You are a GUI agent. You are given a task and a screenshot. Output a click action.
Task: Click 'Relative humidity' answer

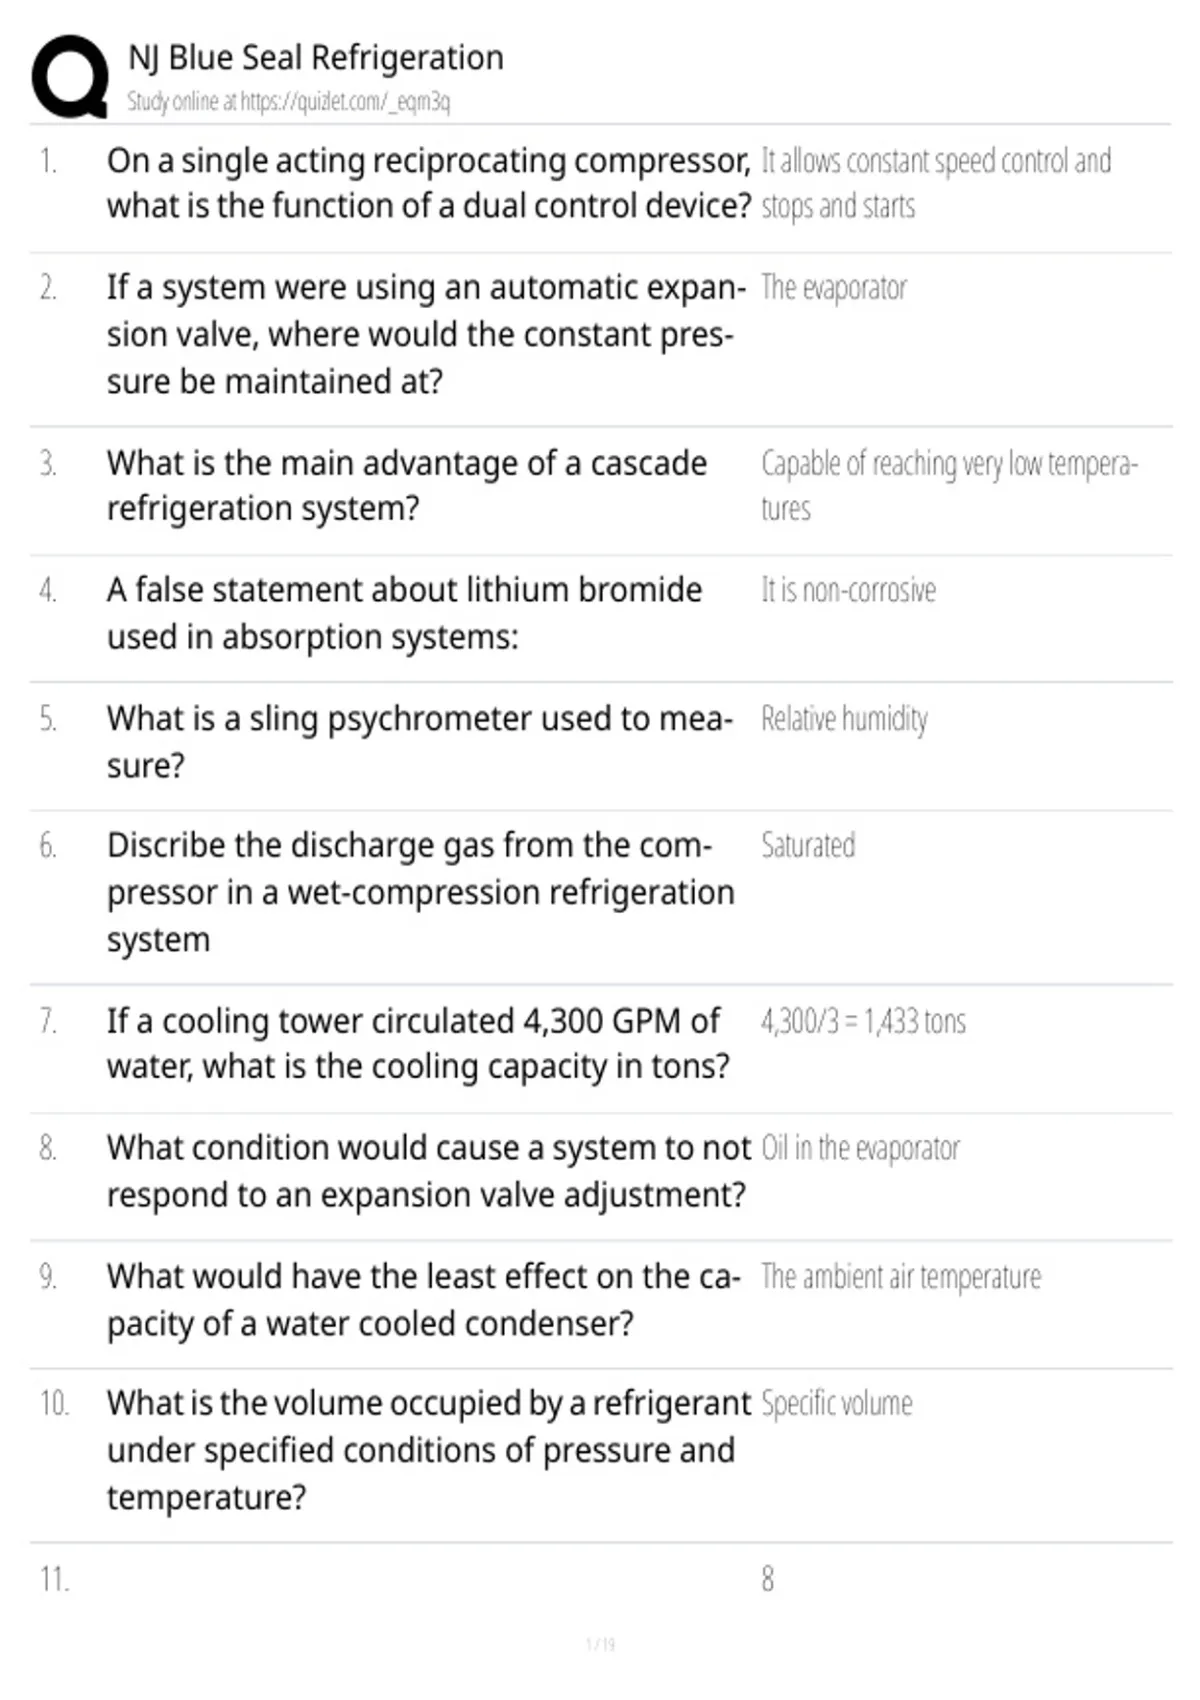point(844,719)
